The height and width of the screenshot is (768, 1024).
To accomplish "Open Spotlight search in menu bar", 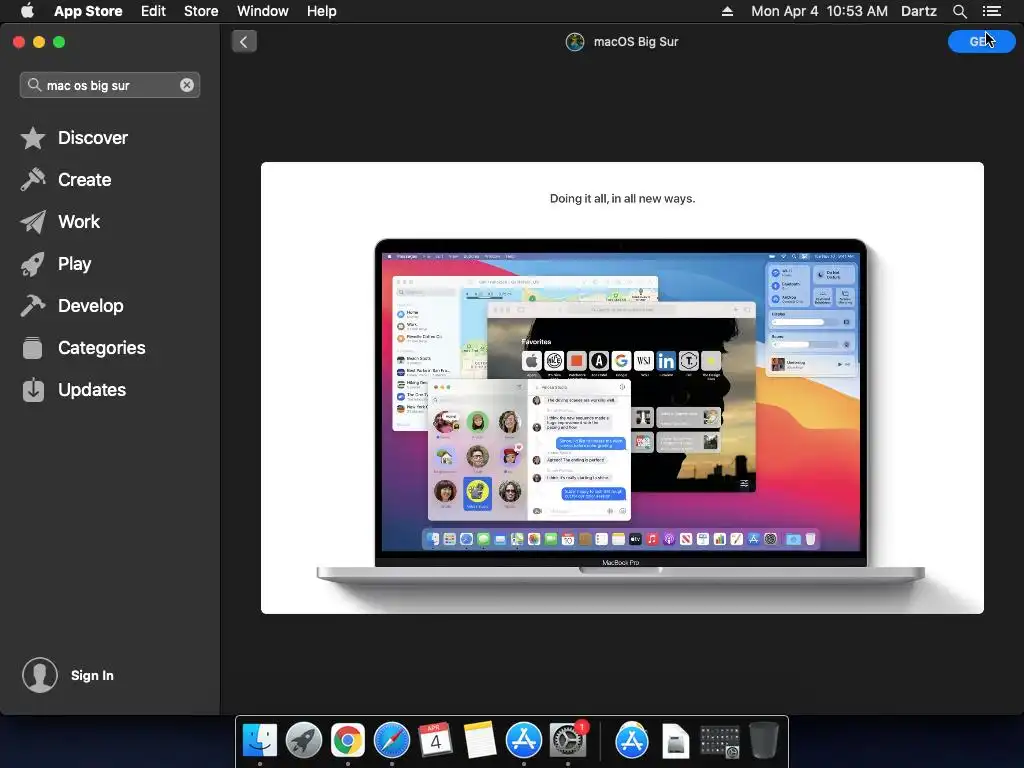I will tap(959, 11).
